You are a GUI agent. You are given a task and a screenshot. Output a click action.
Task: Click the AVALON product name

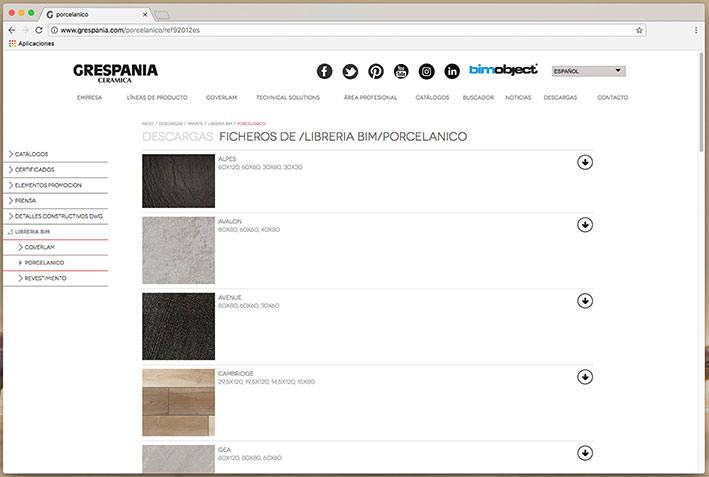click(x=230, y=221)
